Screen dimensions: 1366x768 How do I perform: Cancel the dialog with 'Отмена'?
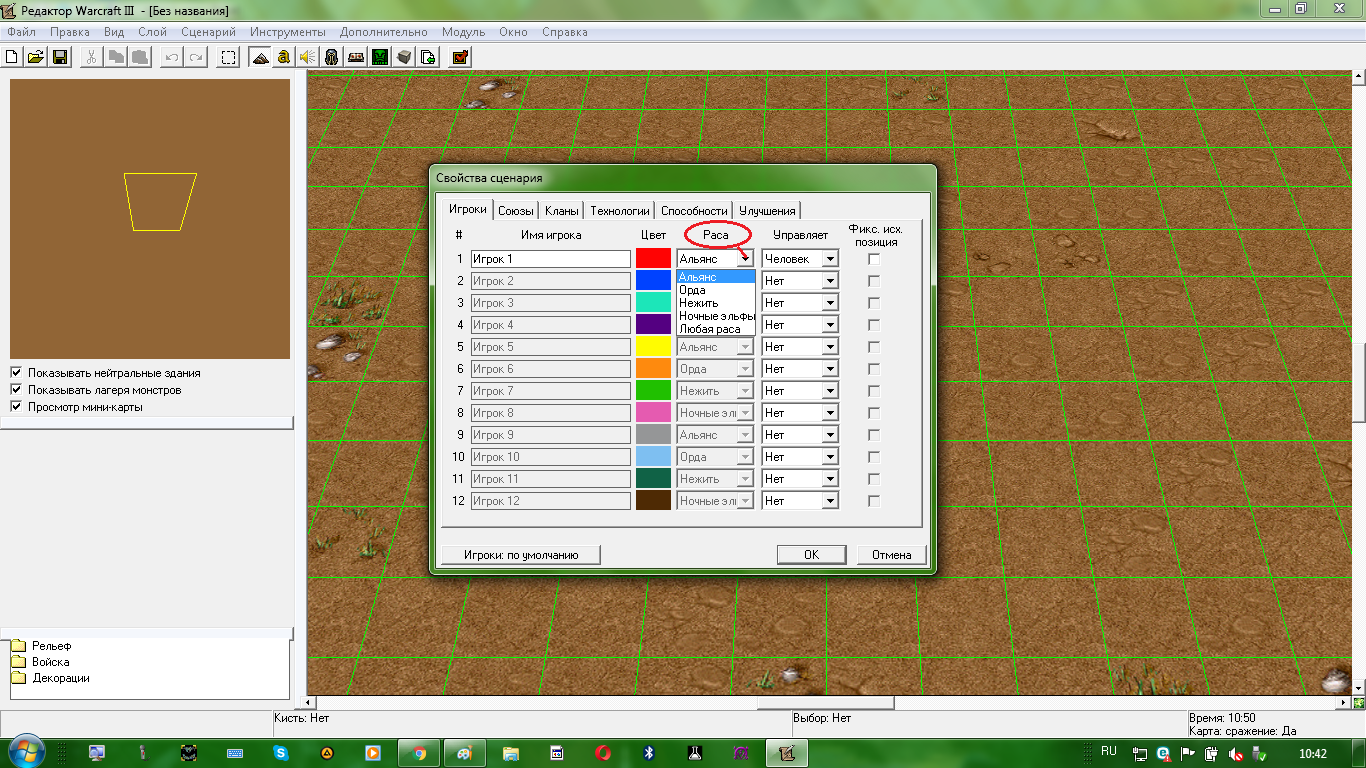point(892,555)
